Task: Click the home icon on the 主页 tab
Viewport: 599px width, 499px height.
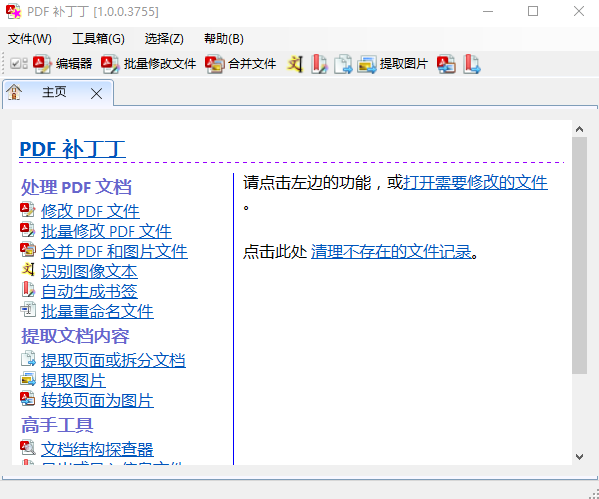Action: point(14,92)
